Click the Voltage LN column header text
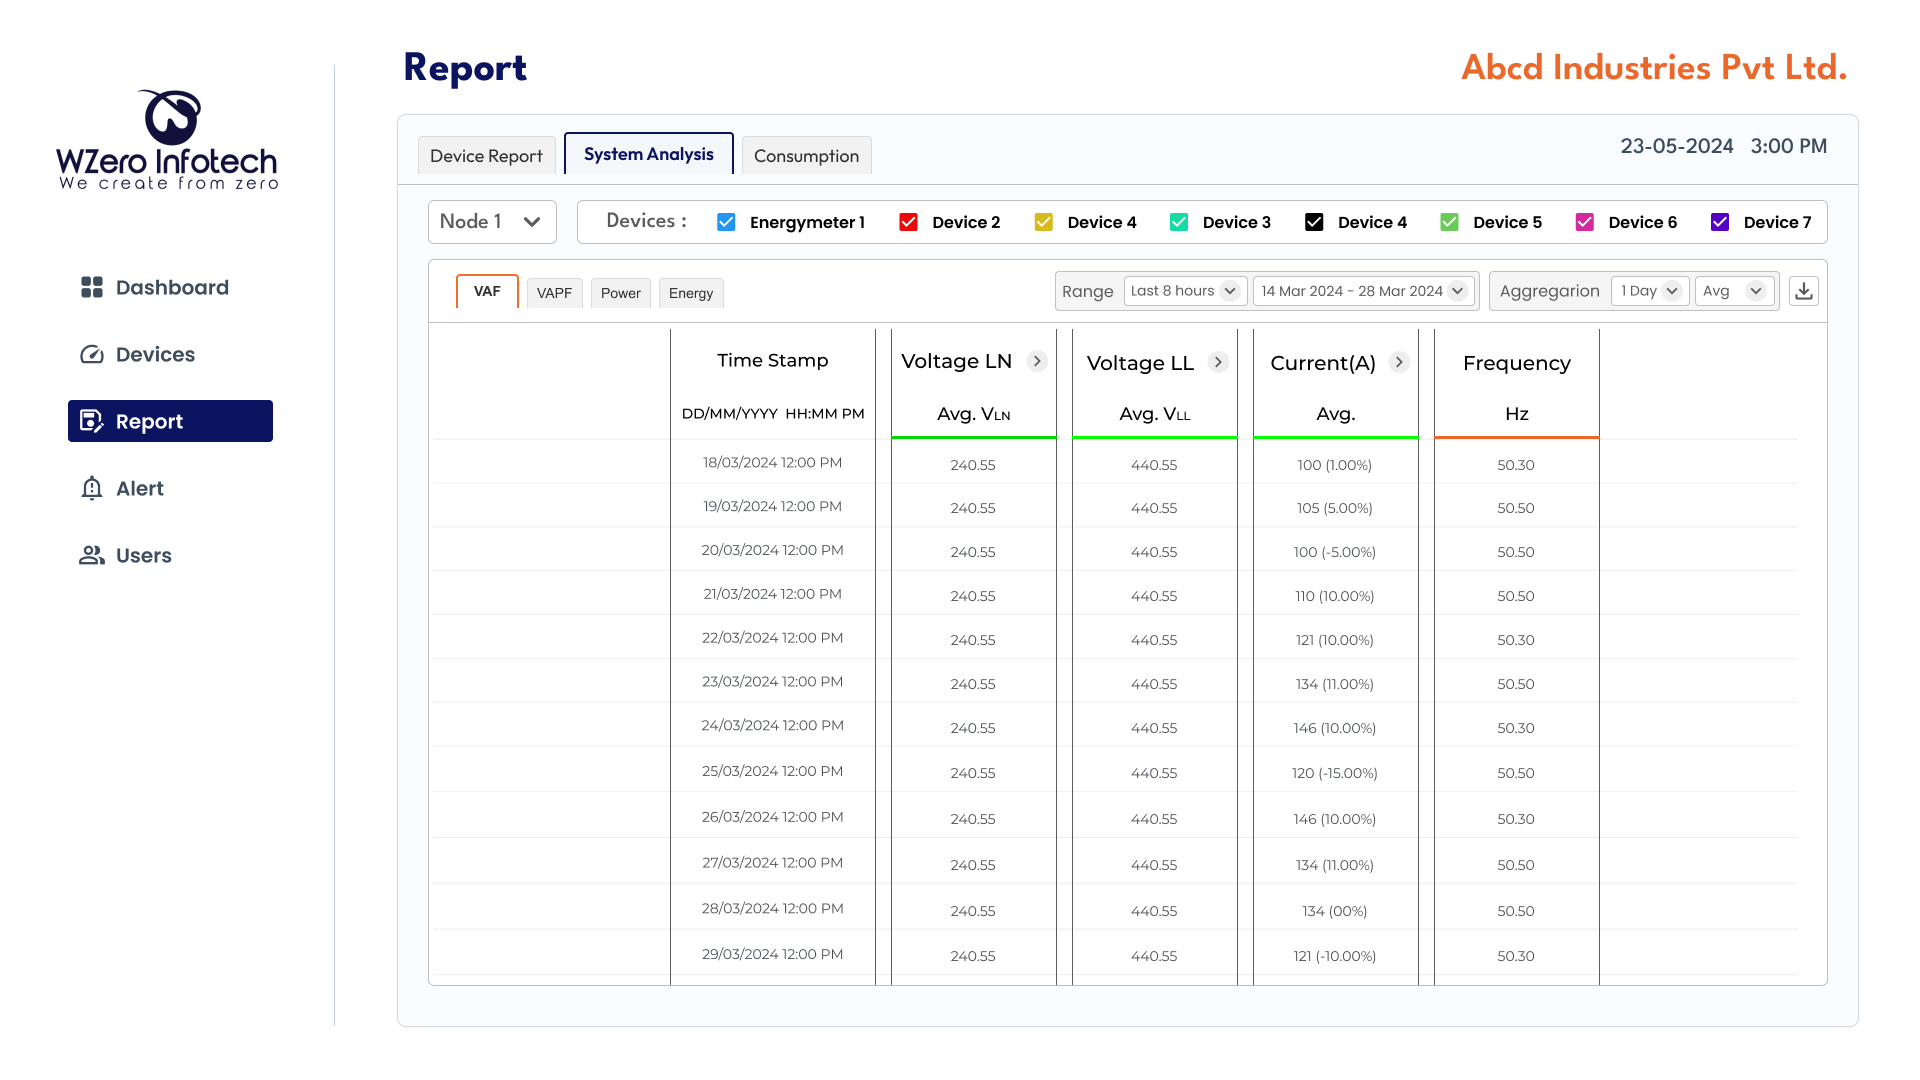Image resolution: width=1920 pixels, height=1080 pixels. [956, 361]
